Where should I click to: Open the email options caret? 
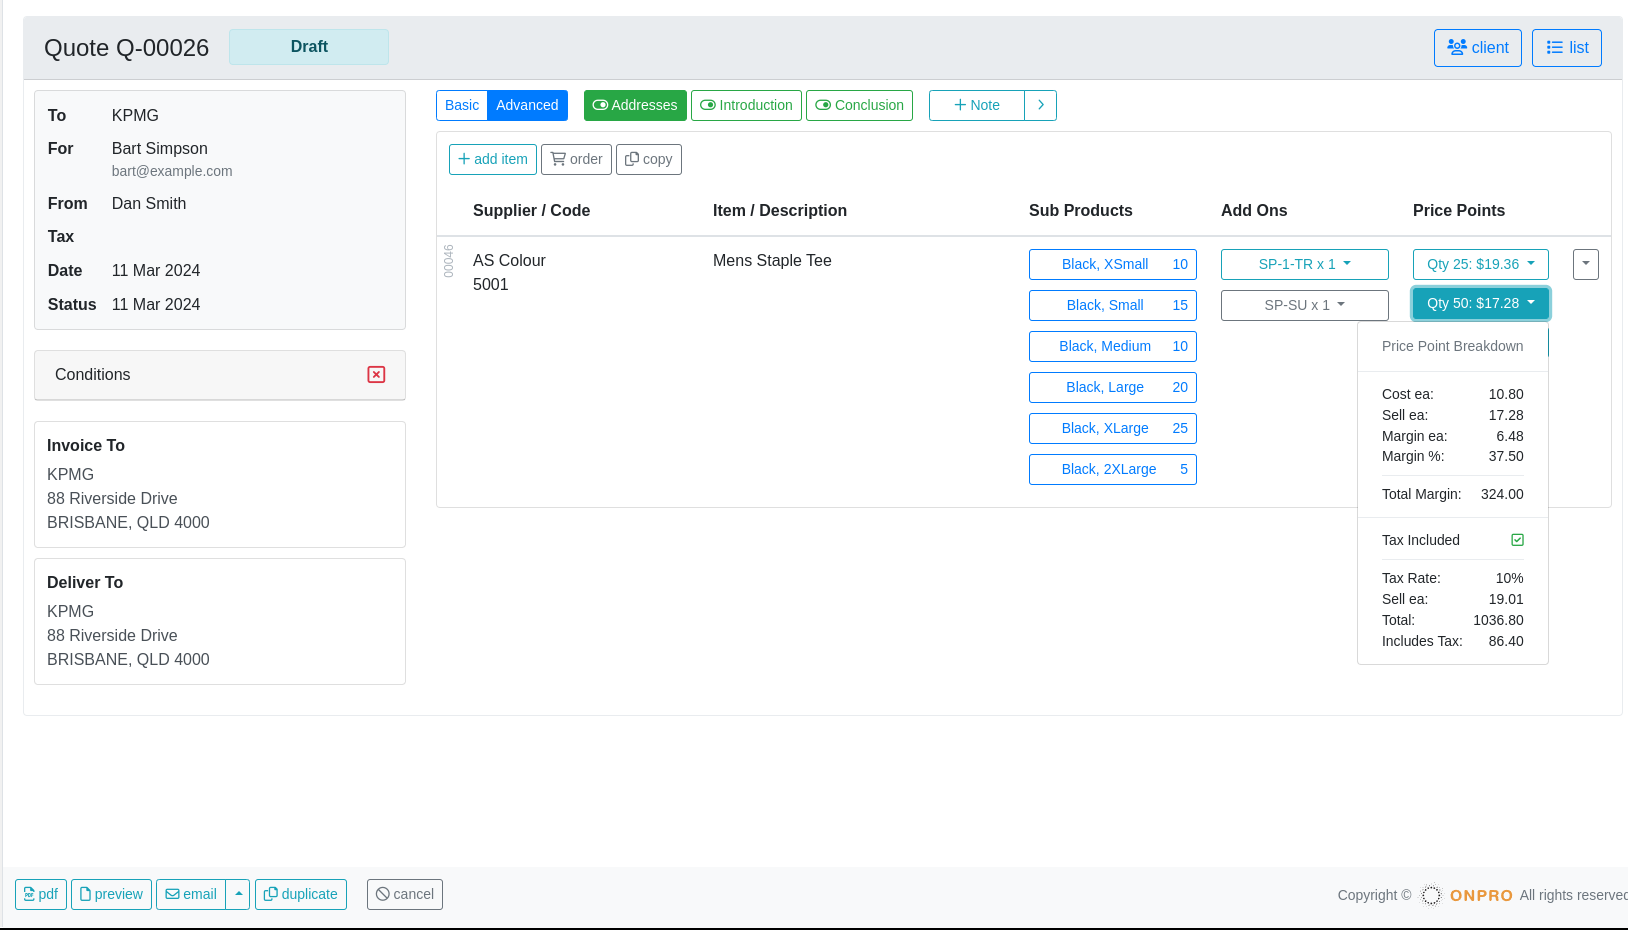(238, 894)
